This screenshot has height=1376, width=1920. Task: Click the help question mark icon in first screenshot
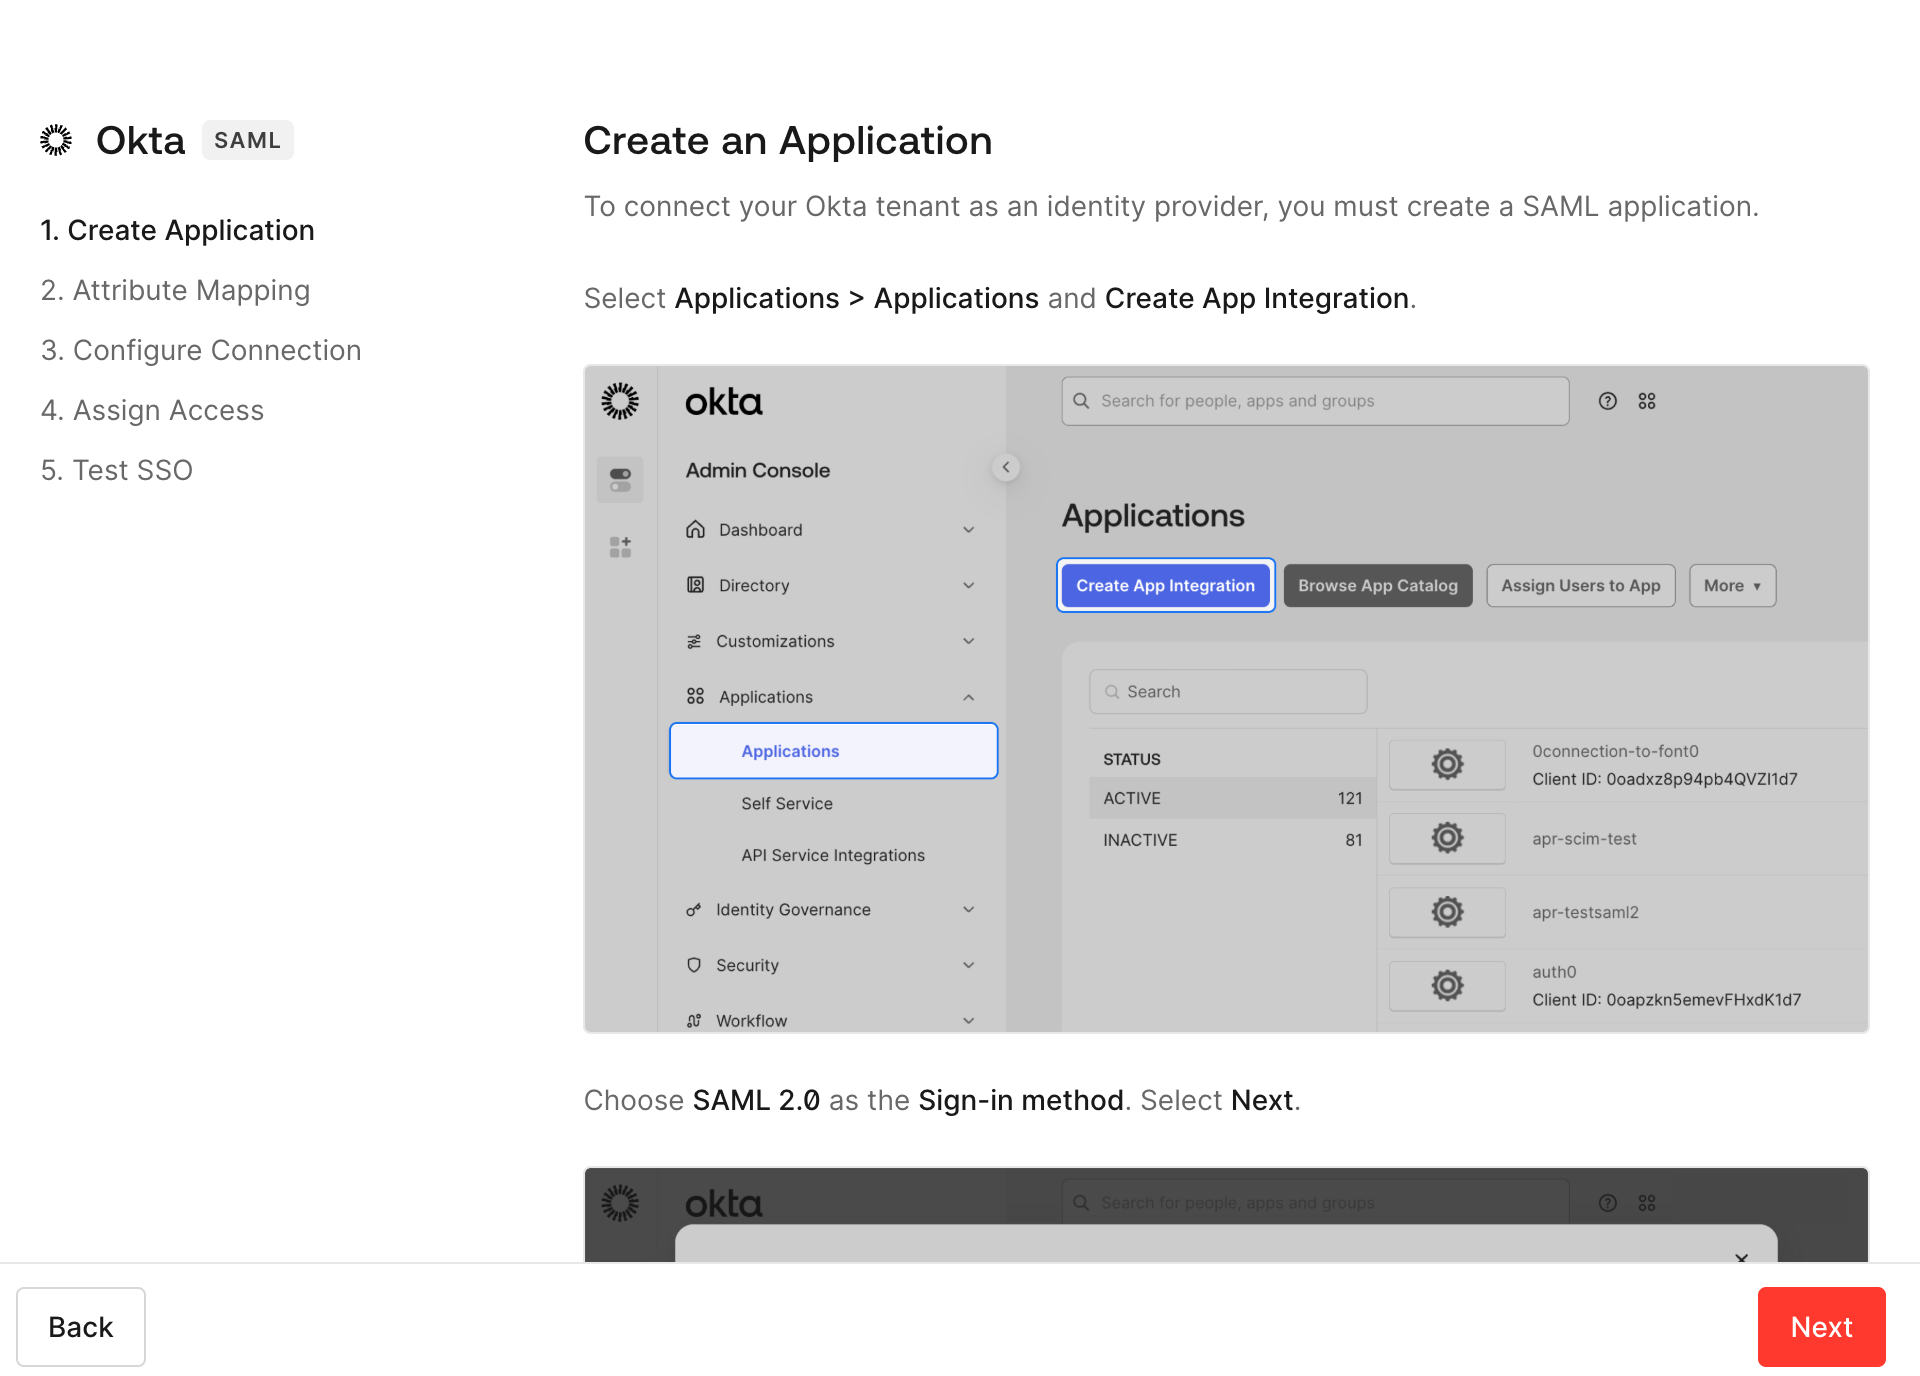coord(1608,401)
